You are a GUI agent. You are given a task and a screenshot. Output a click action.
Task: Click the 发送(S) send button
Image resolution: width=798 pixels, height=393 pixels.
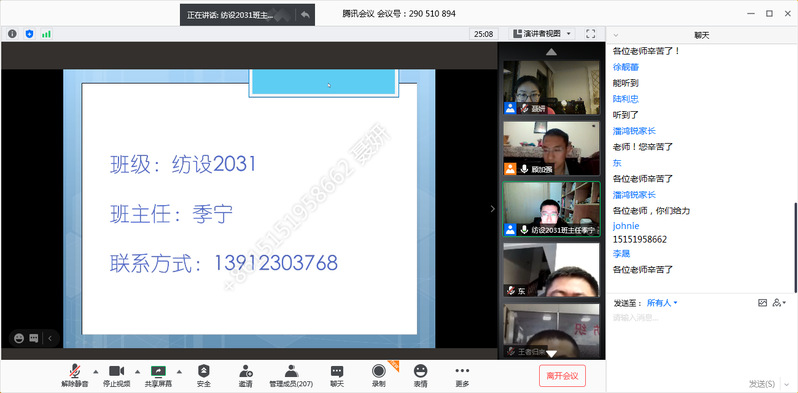click(x=762, y=384)
